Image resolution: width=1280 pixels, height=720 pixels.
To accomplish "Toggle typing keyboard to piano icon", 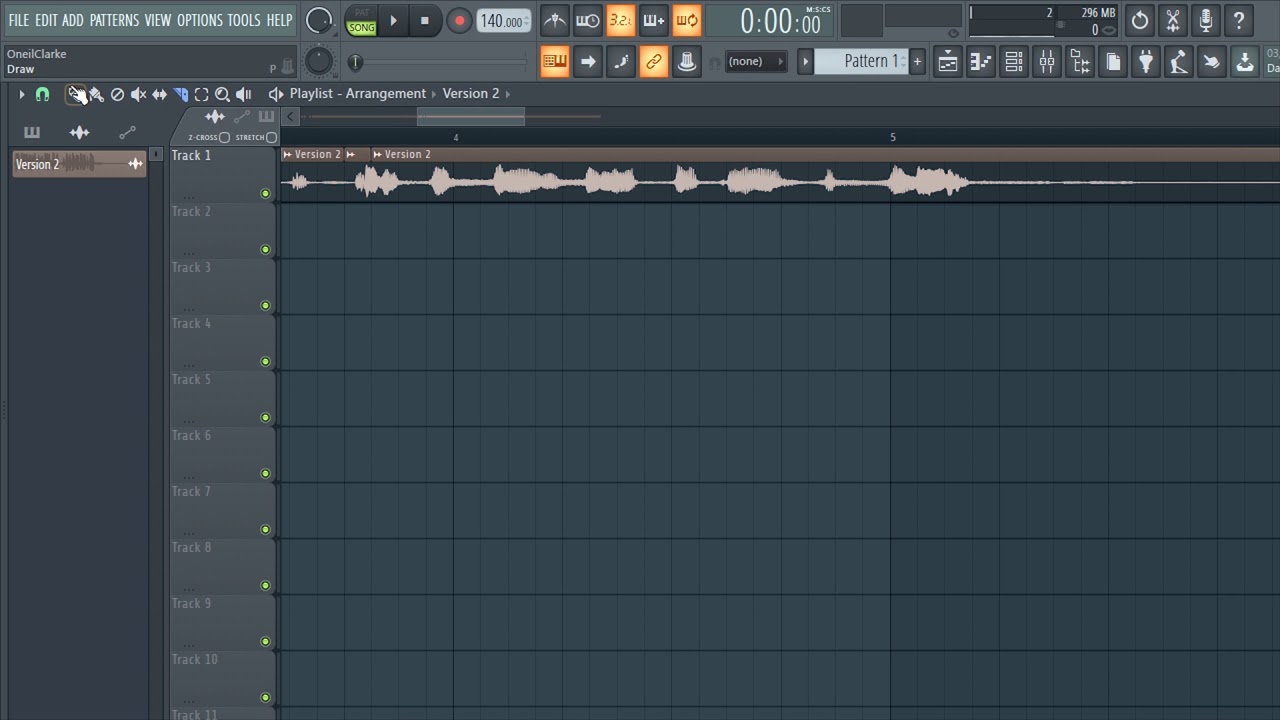I will (555, 62).
